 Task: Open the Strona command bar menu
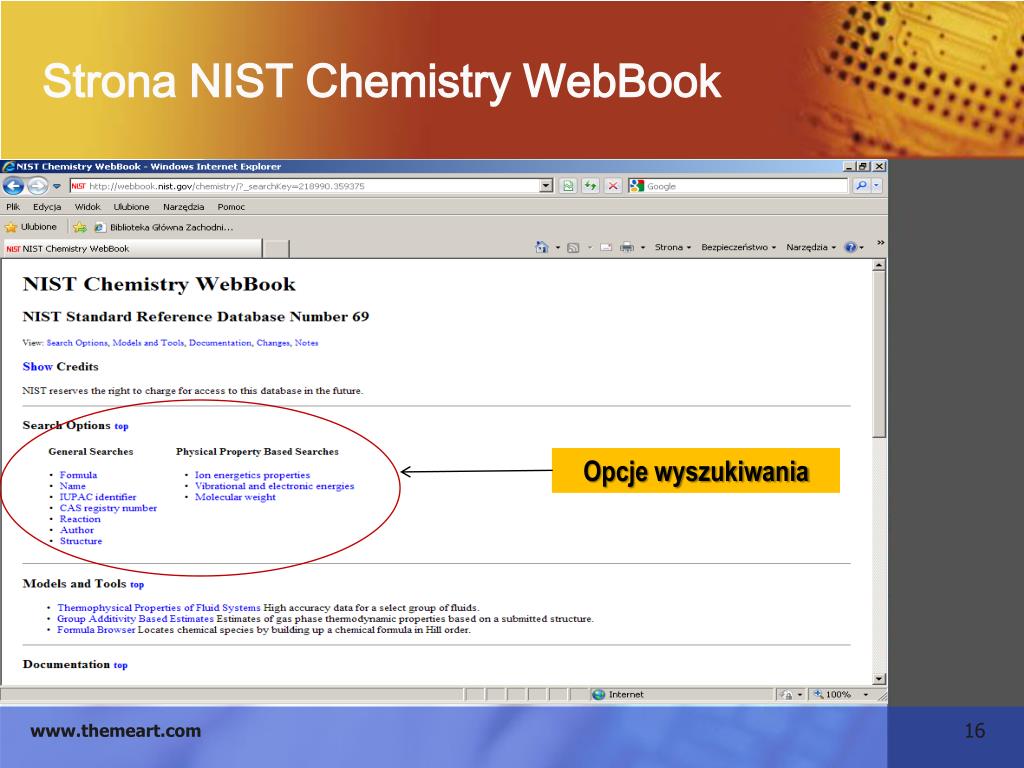pos(673,248)
